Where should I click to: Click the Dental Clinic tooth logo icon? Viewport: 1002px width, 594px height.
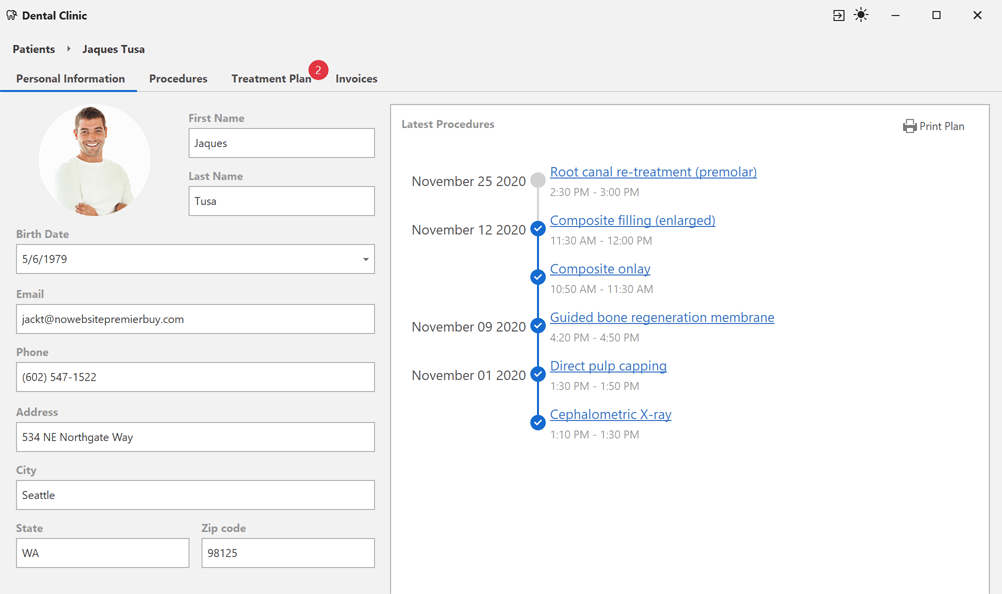(12, 15)
